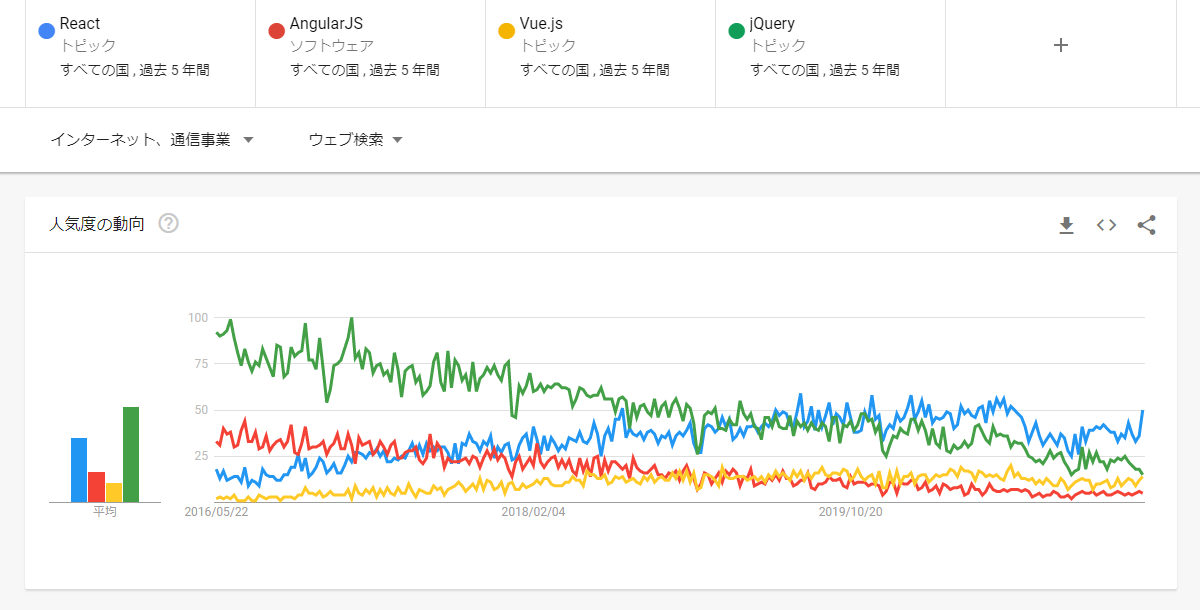Click the green jQuery color dot
The height and width of the screenshot is (610, 1200).
point(737,31)
